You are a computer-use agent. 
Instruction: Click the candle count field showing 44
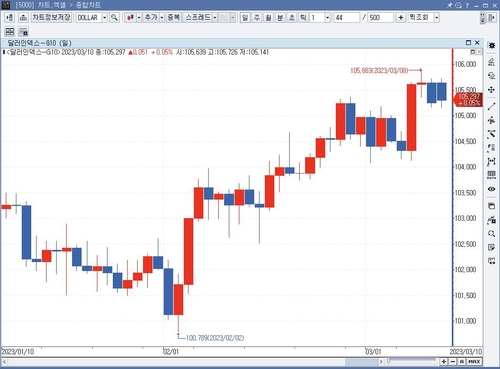pyautogui.click(x=347, y=17)
